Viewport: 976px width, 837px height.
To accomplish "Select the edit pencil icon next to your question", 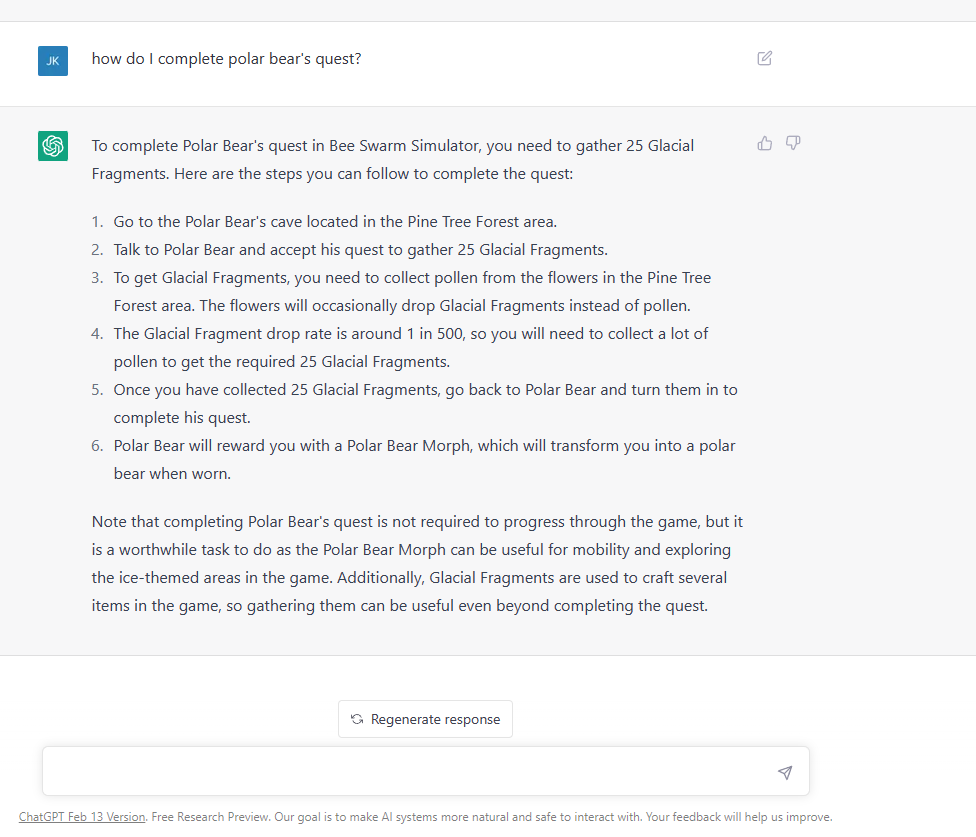I will [764, 59].
